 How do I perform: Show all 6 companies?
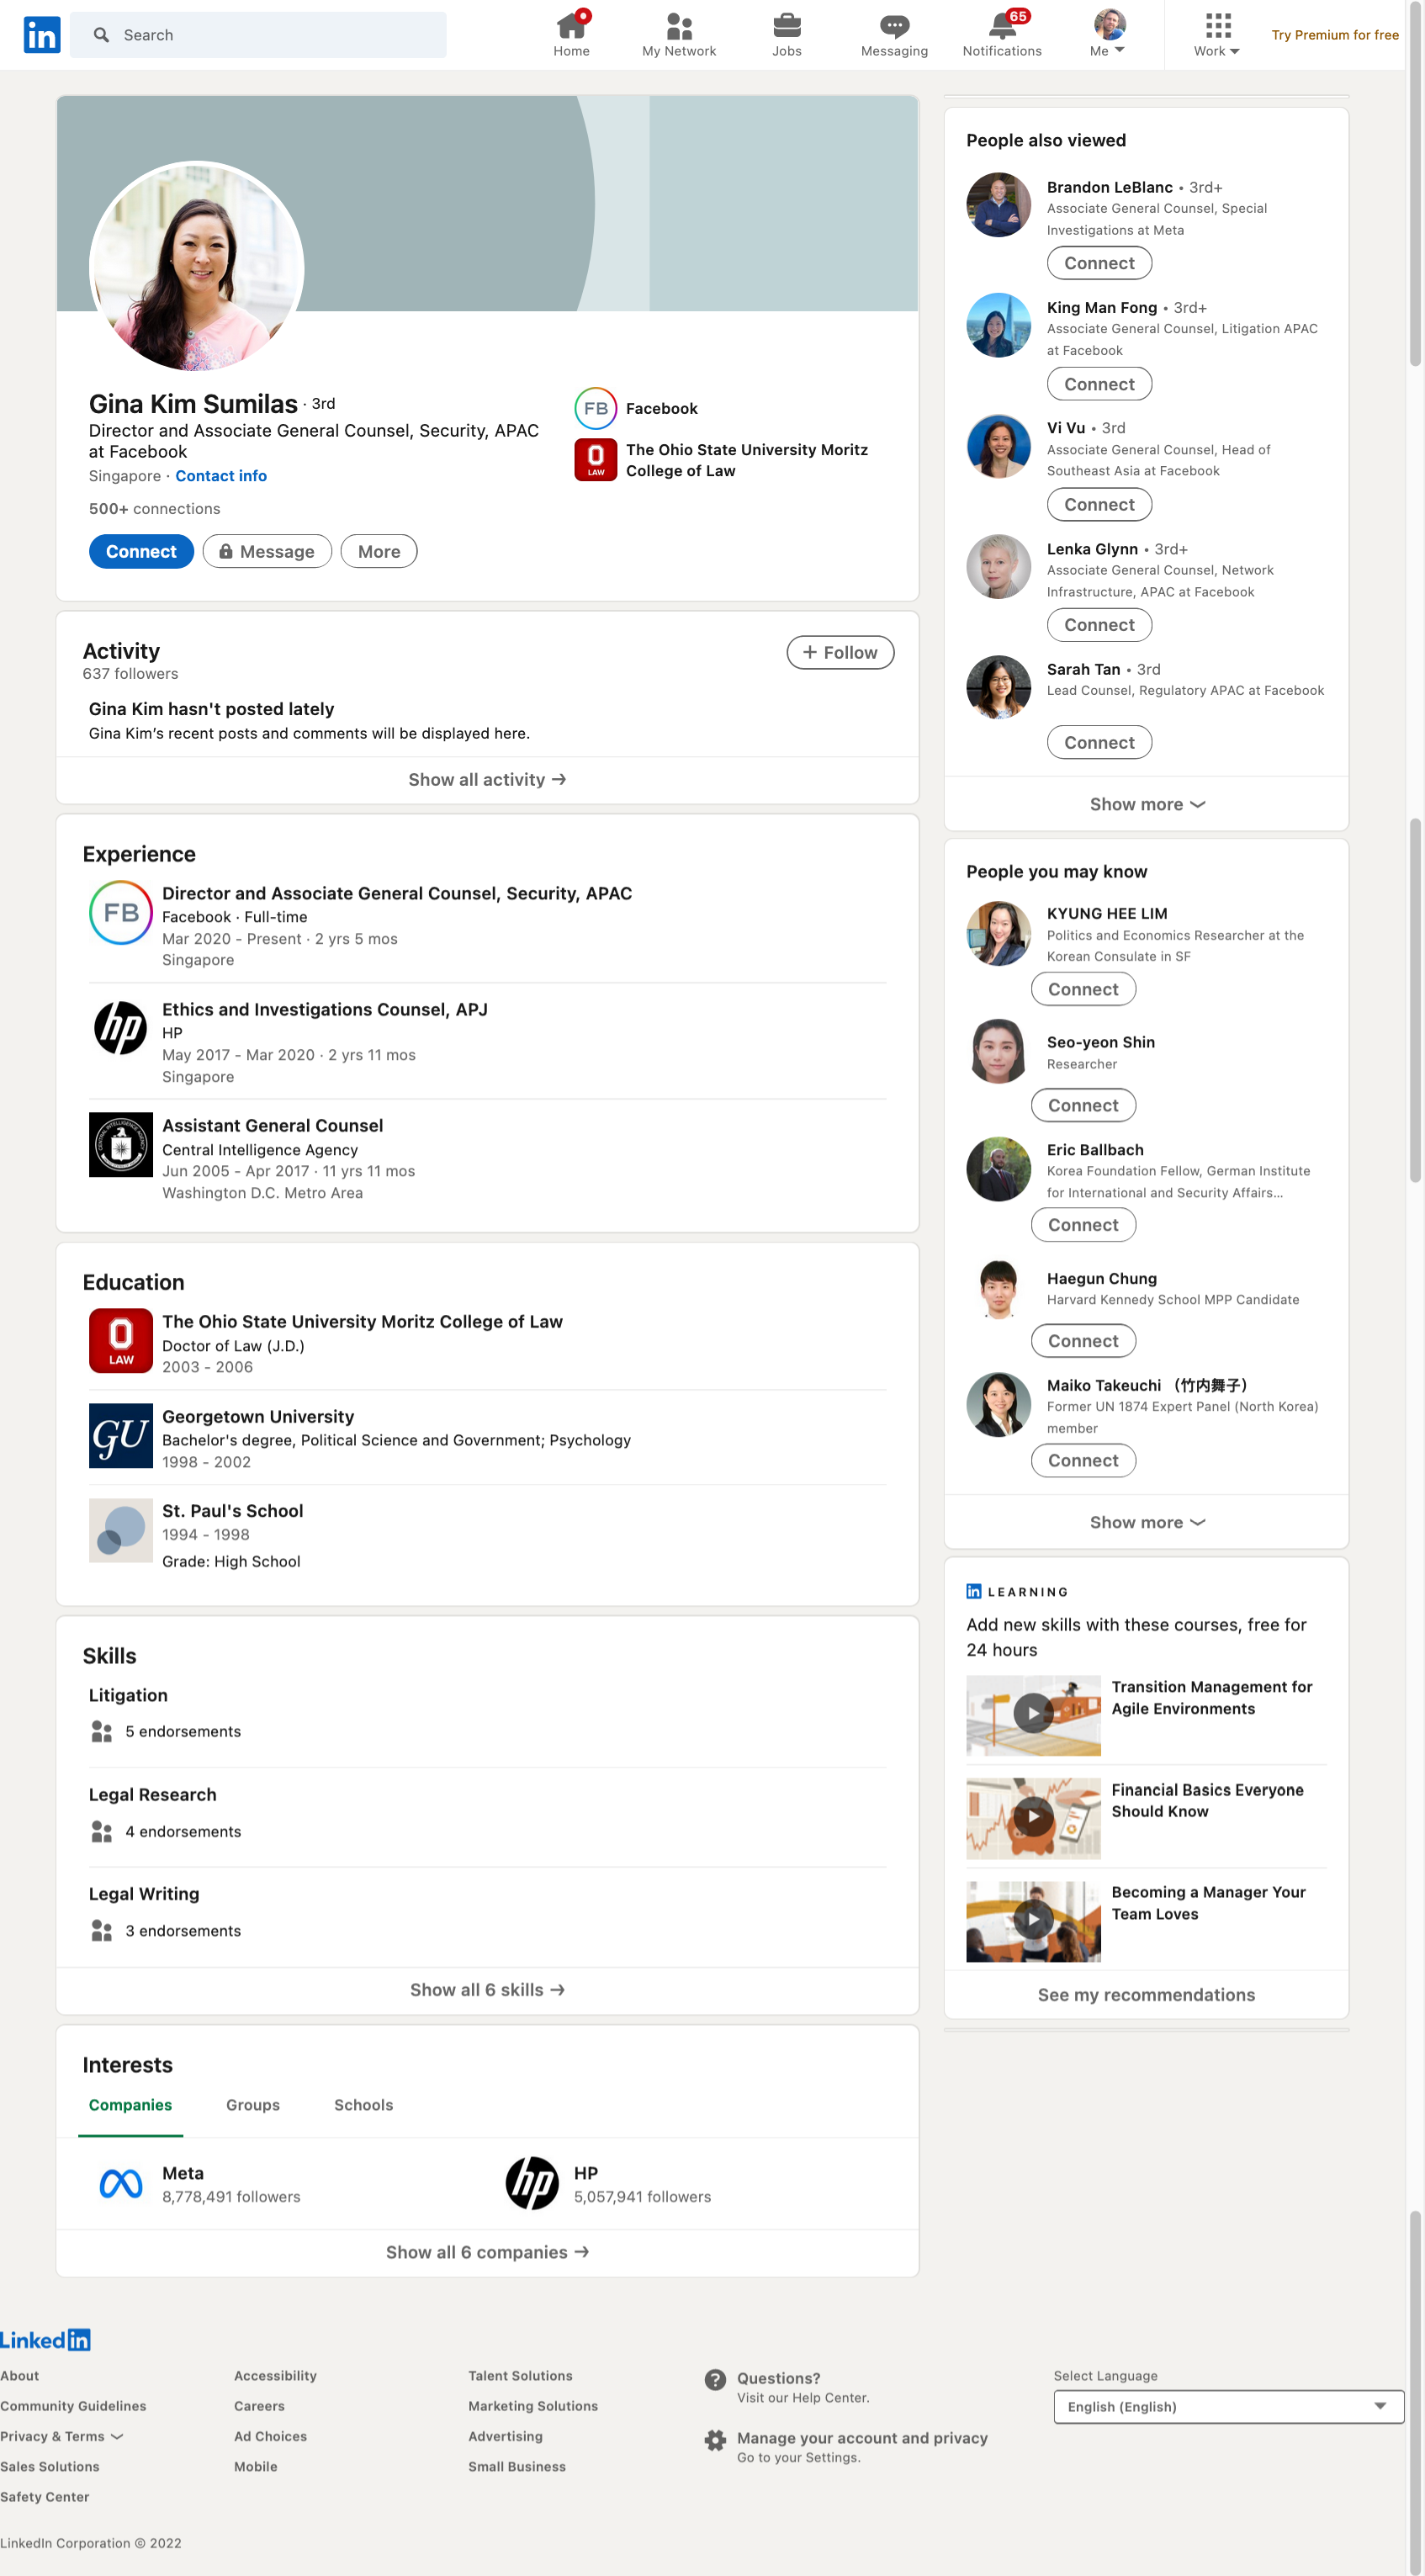click(487, 2252)
